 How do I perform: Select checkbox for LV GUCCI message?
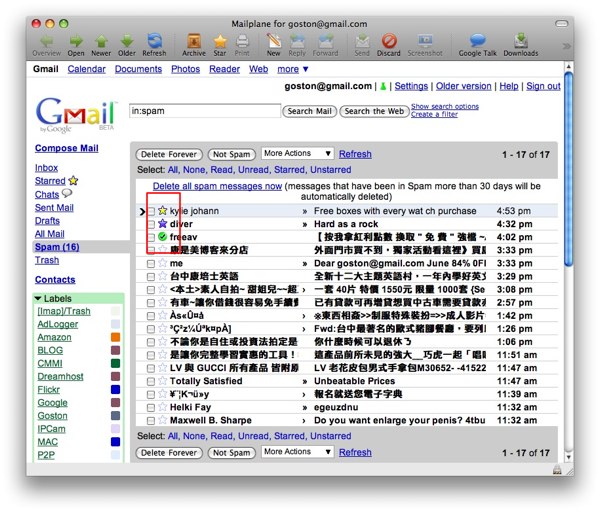(x=151, y=369)
